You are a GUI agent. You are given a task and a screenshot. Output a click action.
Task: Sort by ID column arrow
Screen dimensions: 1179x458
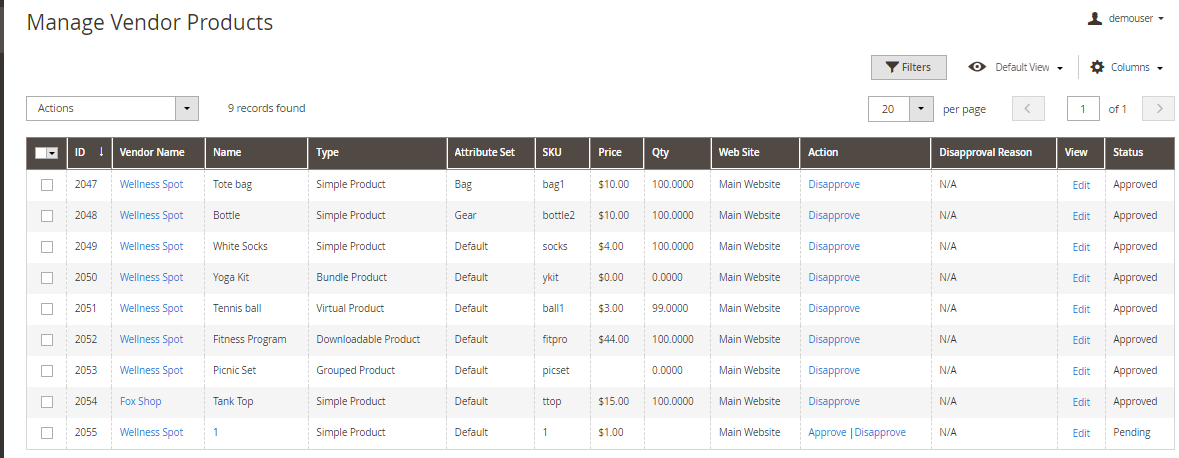click(101, 152)
